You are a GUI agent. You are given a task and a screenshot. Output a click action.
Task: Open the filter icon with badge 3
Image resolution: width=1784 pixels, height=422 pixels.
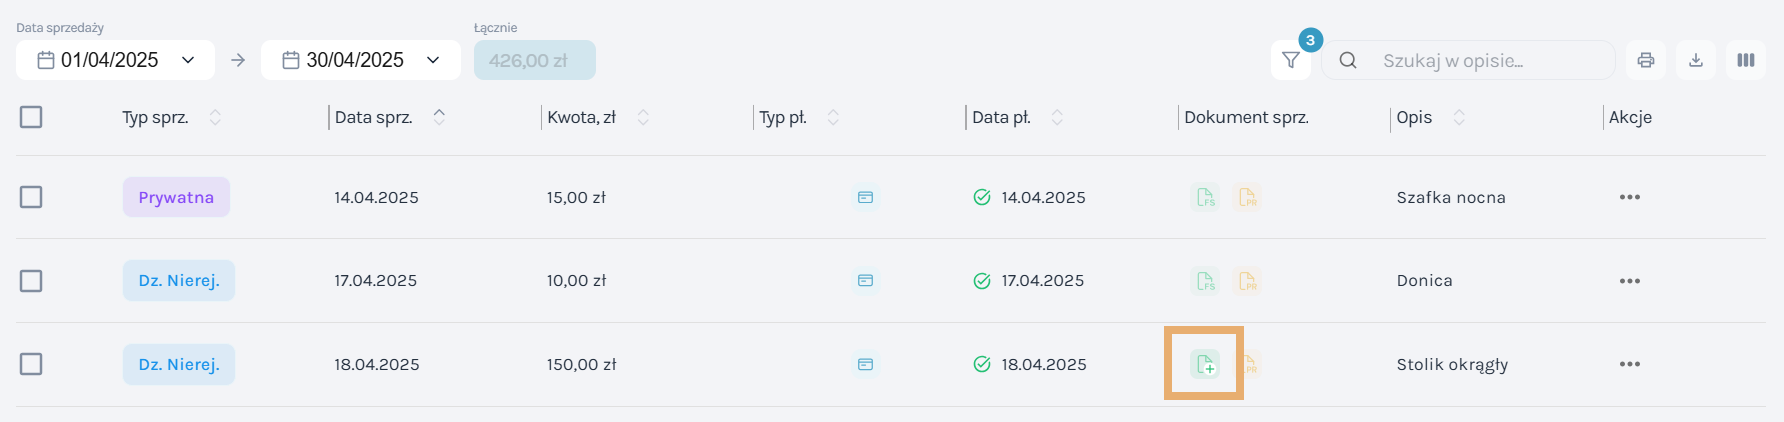1290,60
